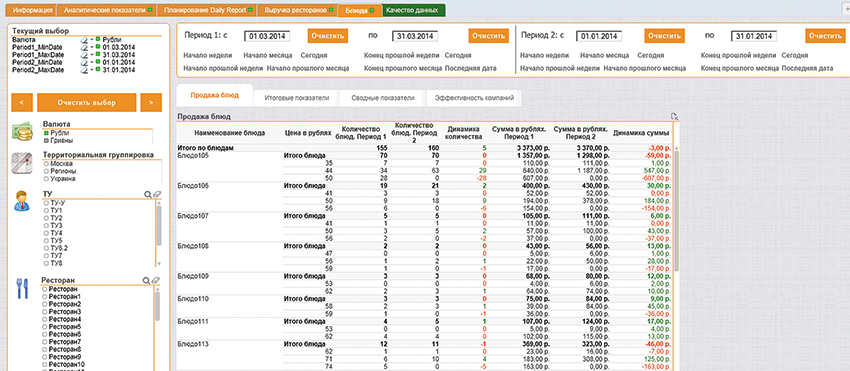Screen dimensions: 850x371
Task: Click the Период 2 end date field
Action: coord(754,36)
